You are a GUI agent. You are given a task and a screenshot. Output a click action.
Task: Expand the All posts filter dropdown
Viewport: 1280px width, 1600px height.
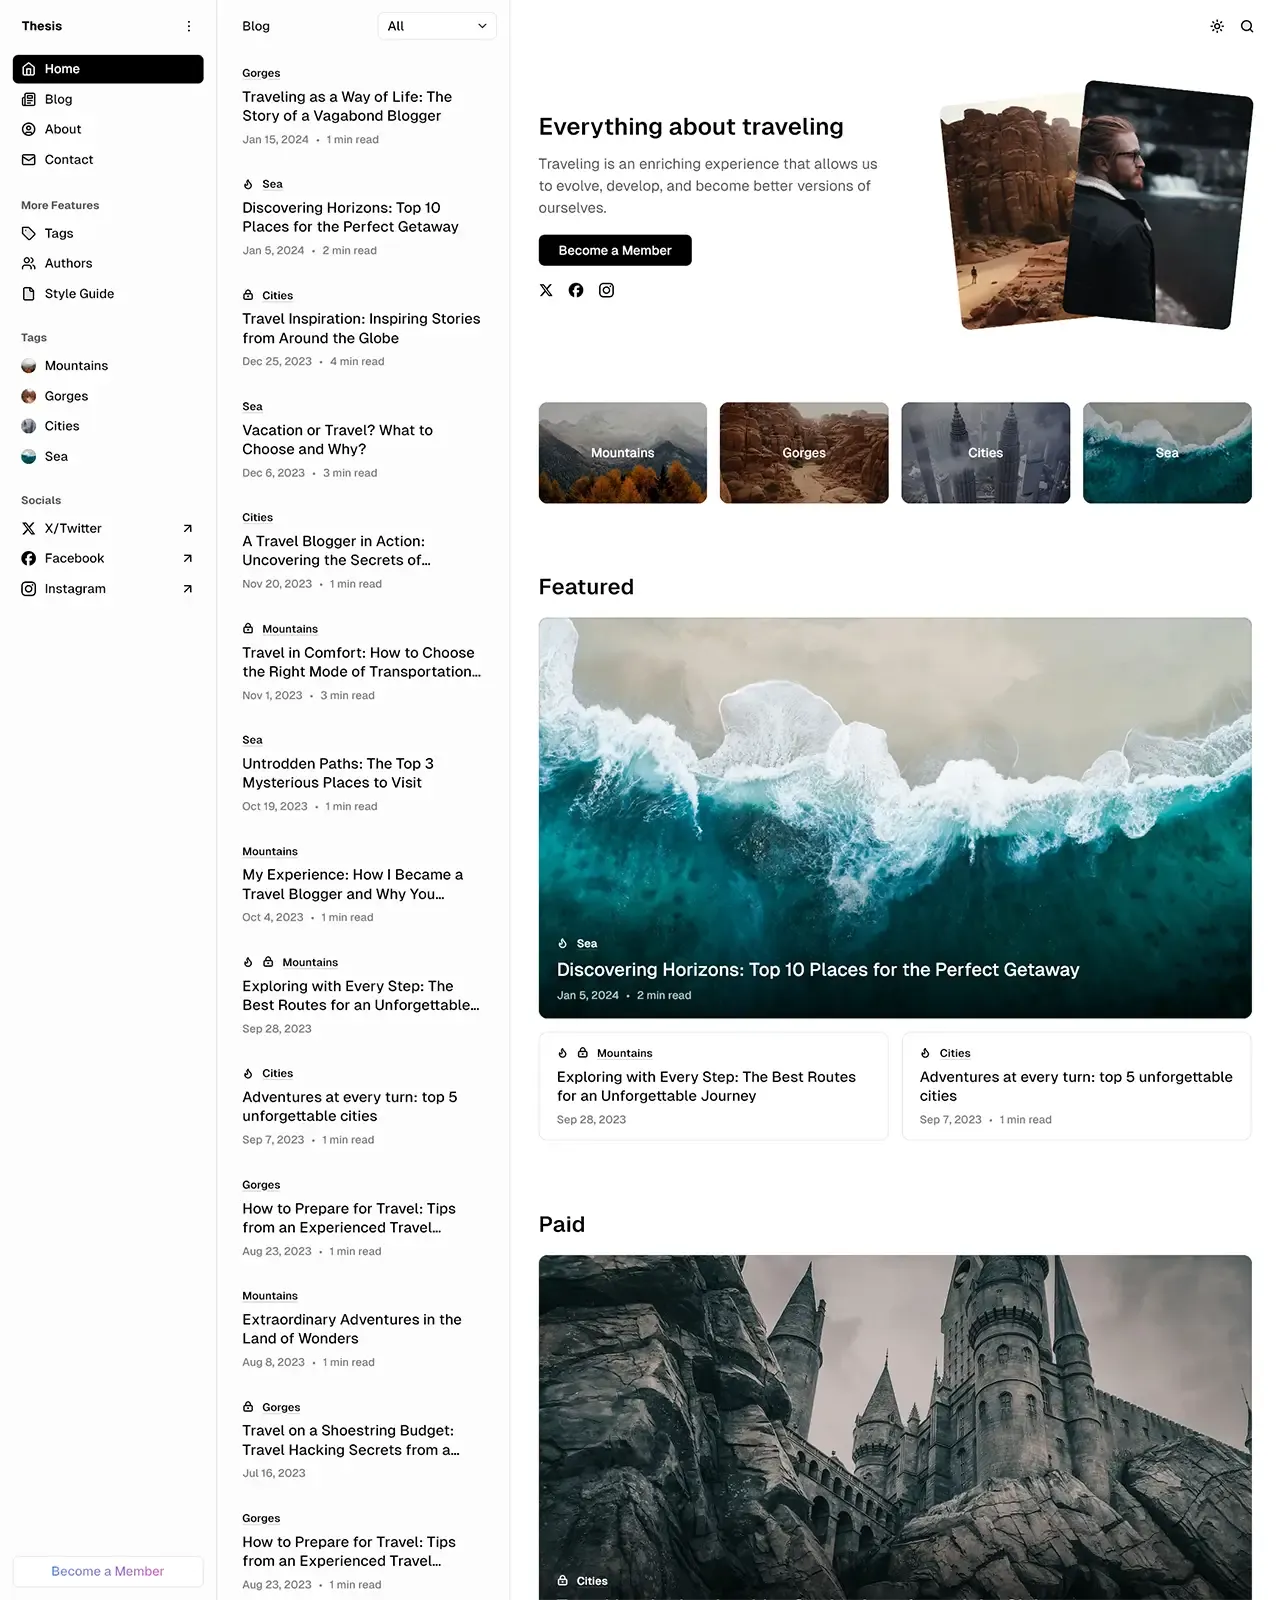tap(437, 27)
